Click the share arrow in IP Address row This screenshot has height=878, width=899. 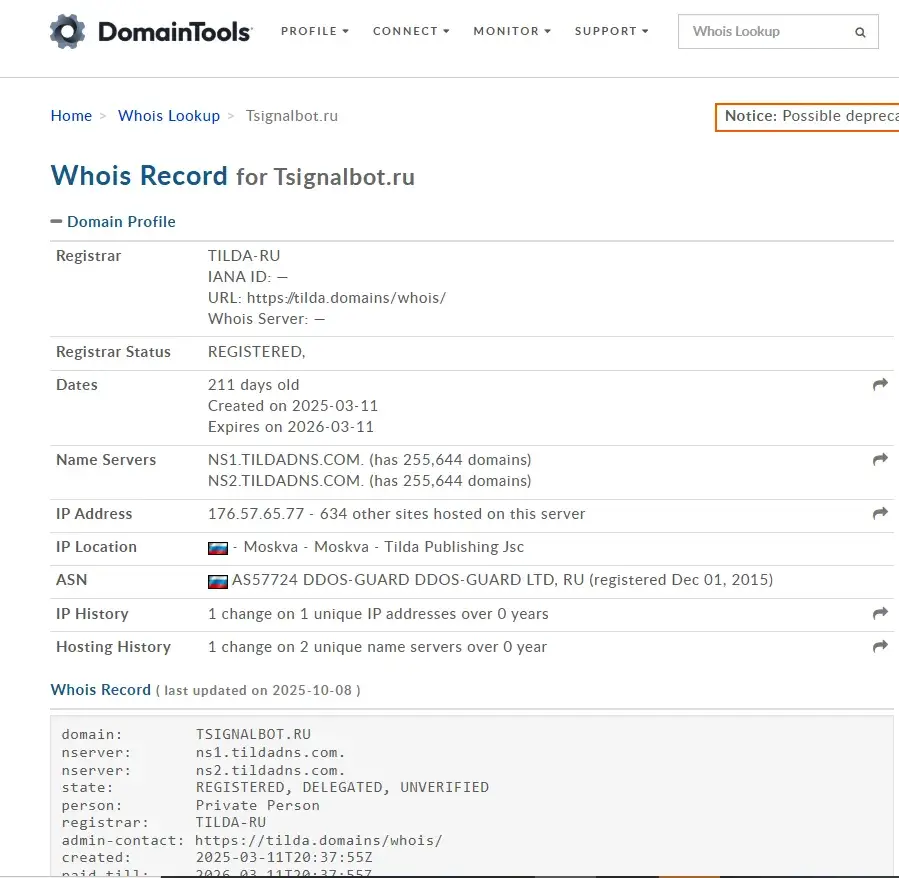click(x=880, y=513)
